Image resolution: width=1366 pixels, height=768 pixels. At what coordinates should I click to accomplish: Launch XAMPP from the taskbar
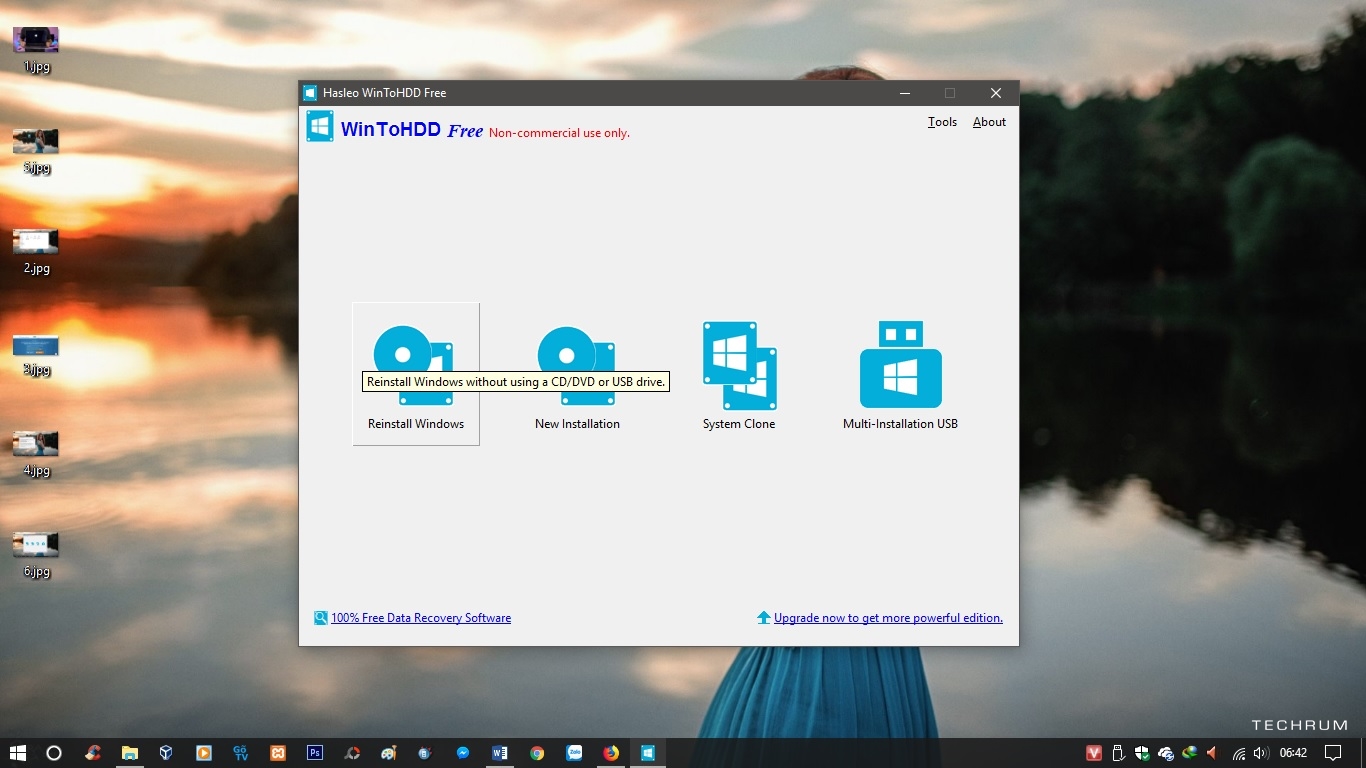click(x=278, y=753)
